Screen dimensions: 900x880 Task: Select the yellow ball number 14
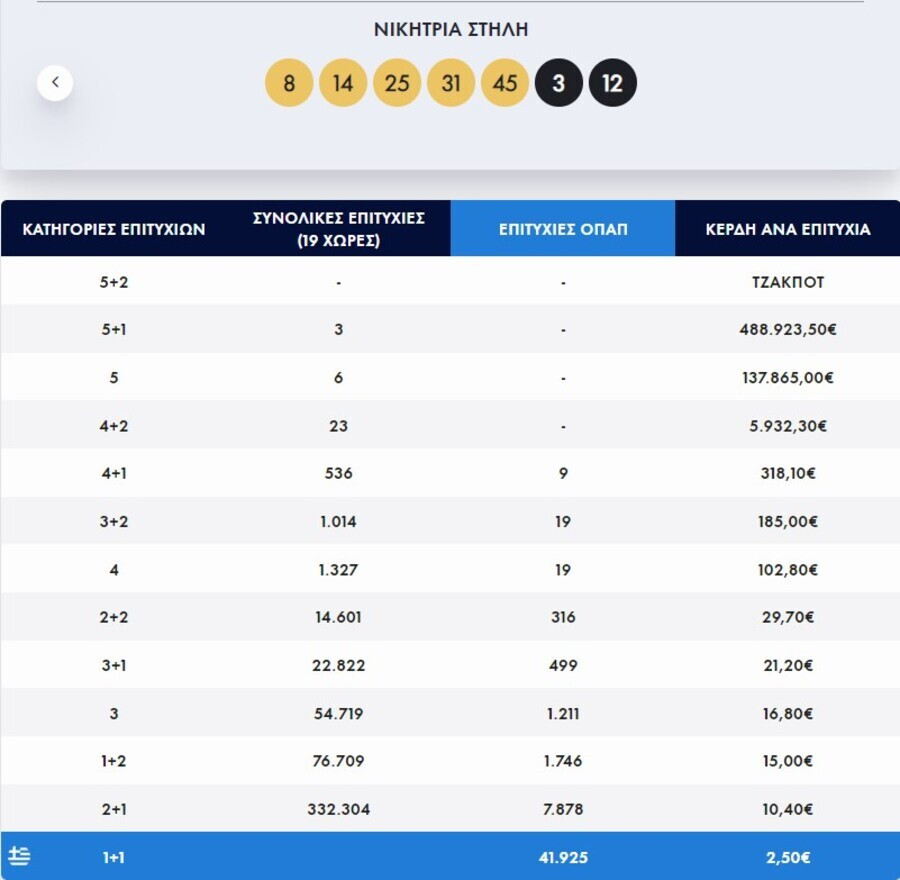click(343, 83)
